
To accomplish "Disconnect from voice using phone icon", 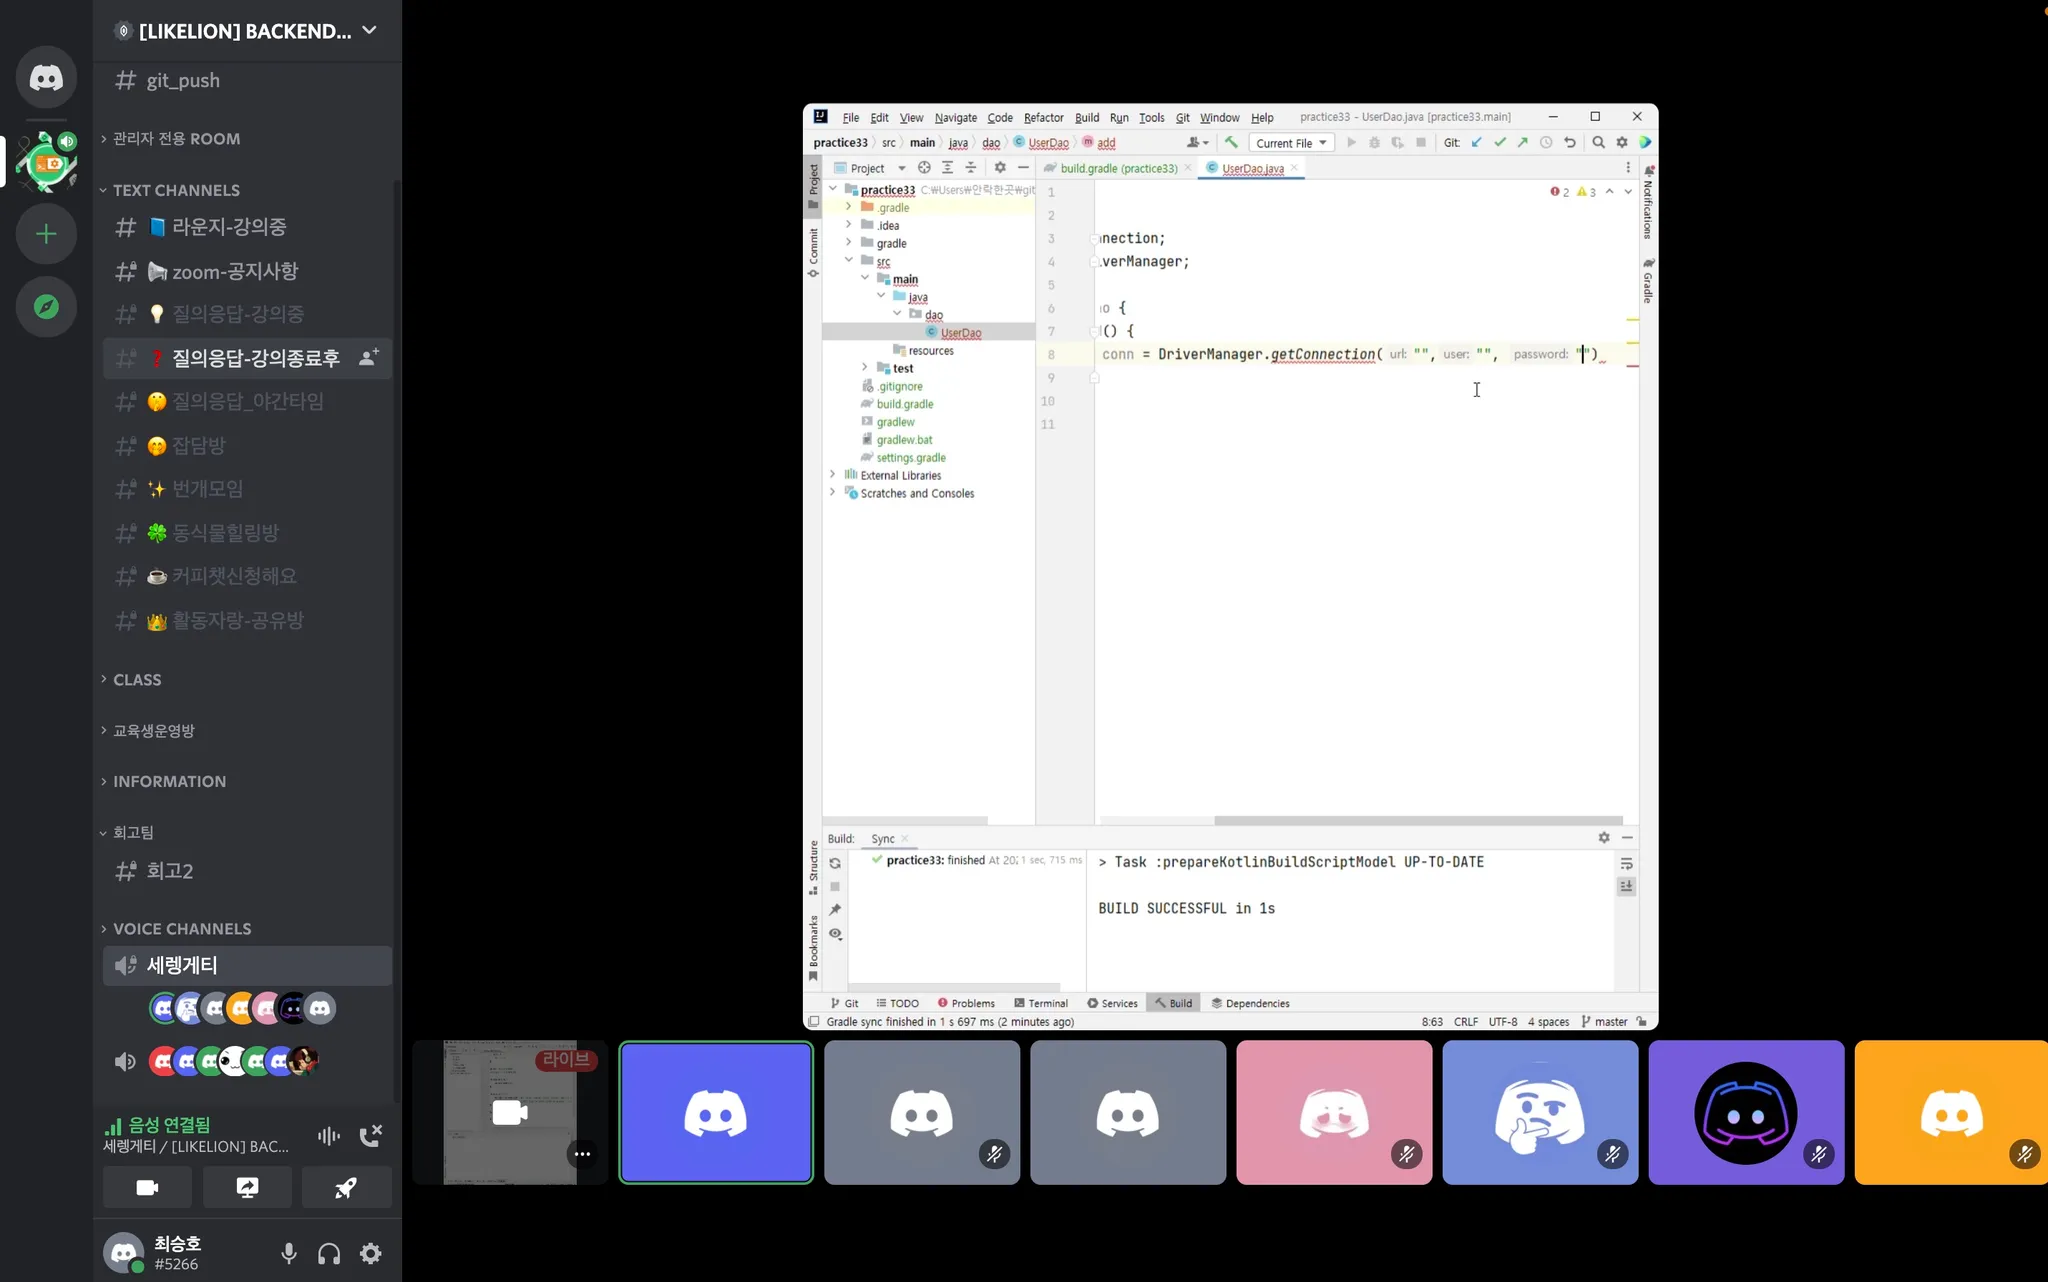I will [x=370, y=1135].
